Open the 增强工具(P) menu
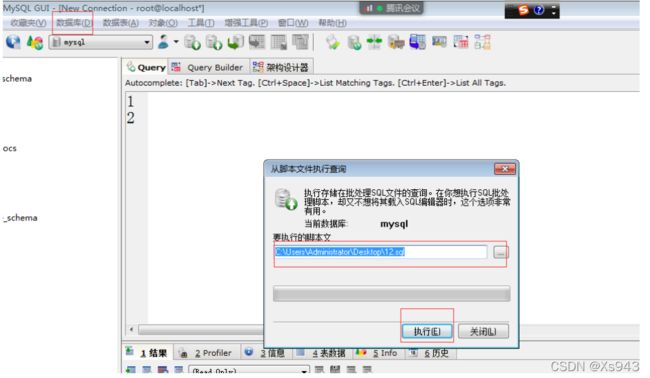This screenshot has width=650, height=378. point(246,23)
